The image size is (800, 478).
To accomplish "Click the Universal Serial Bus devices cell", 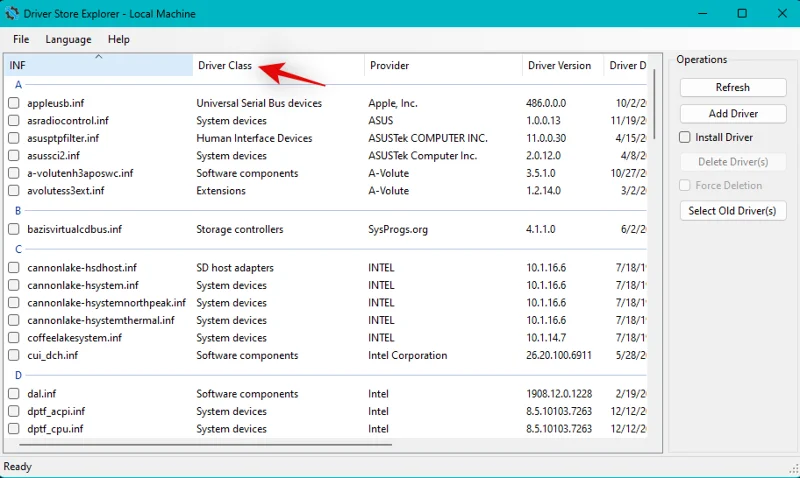I will pos(259,103).
